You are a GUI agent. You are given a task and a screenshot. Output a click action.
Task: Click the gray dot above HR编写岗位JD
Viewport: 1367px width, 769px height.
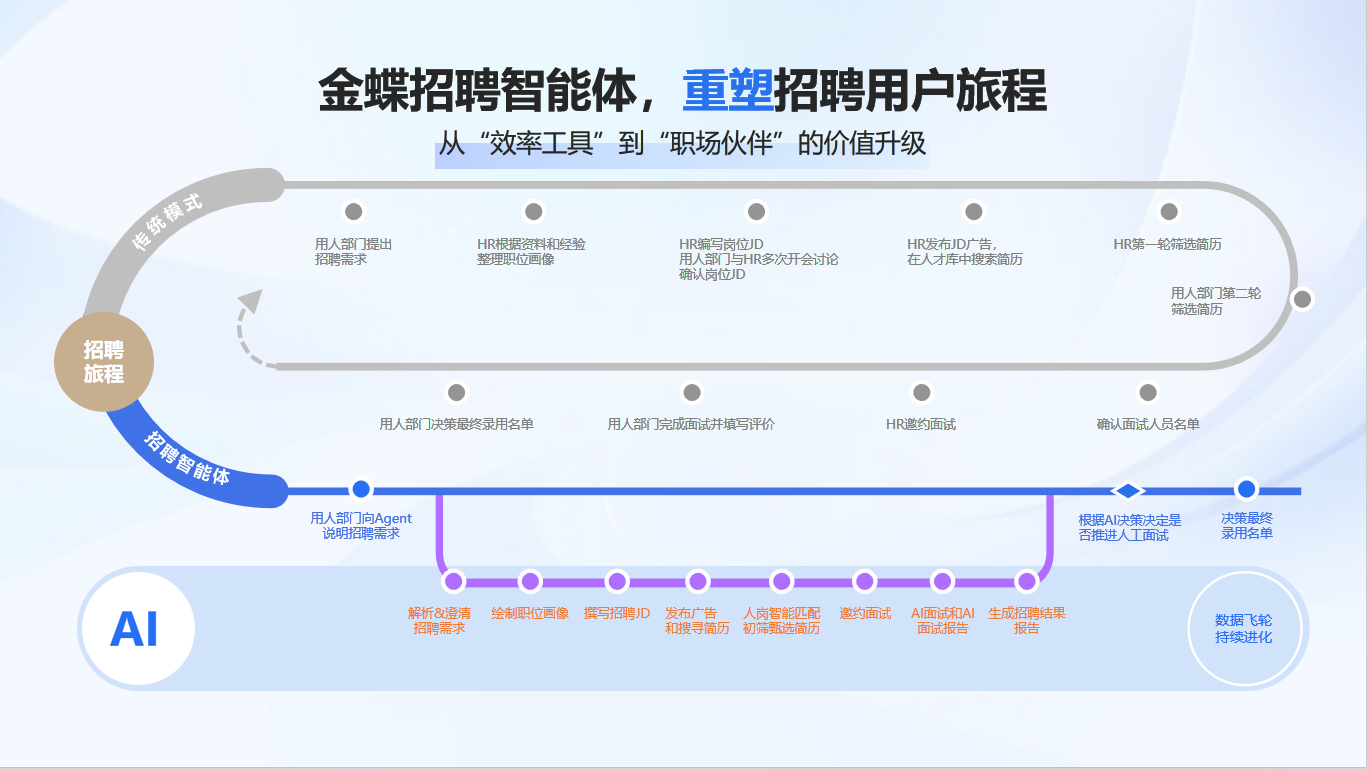(756, 211)
